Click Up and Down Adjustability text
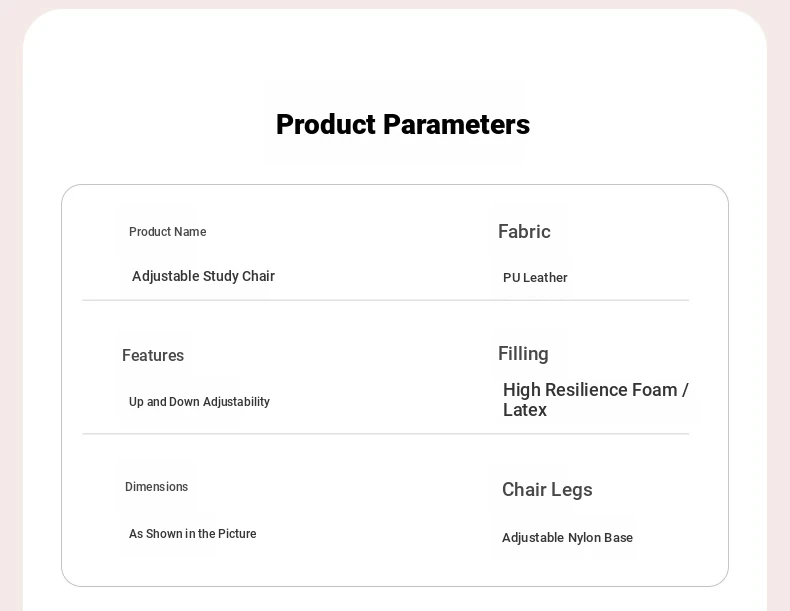Image resolution: width=790 pixels, height=611 pixels. 199,402
